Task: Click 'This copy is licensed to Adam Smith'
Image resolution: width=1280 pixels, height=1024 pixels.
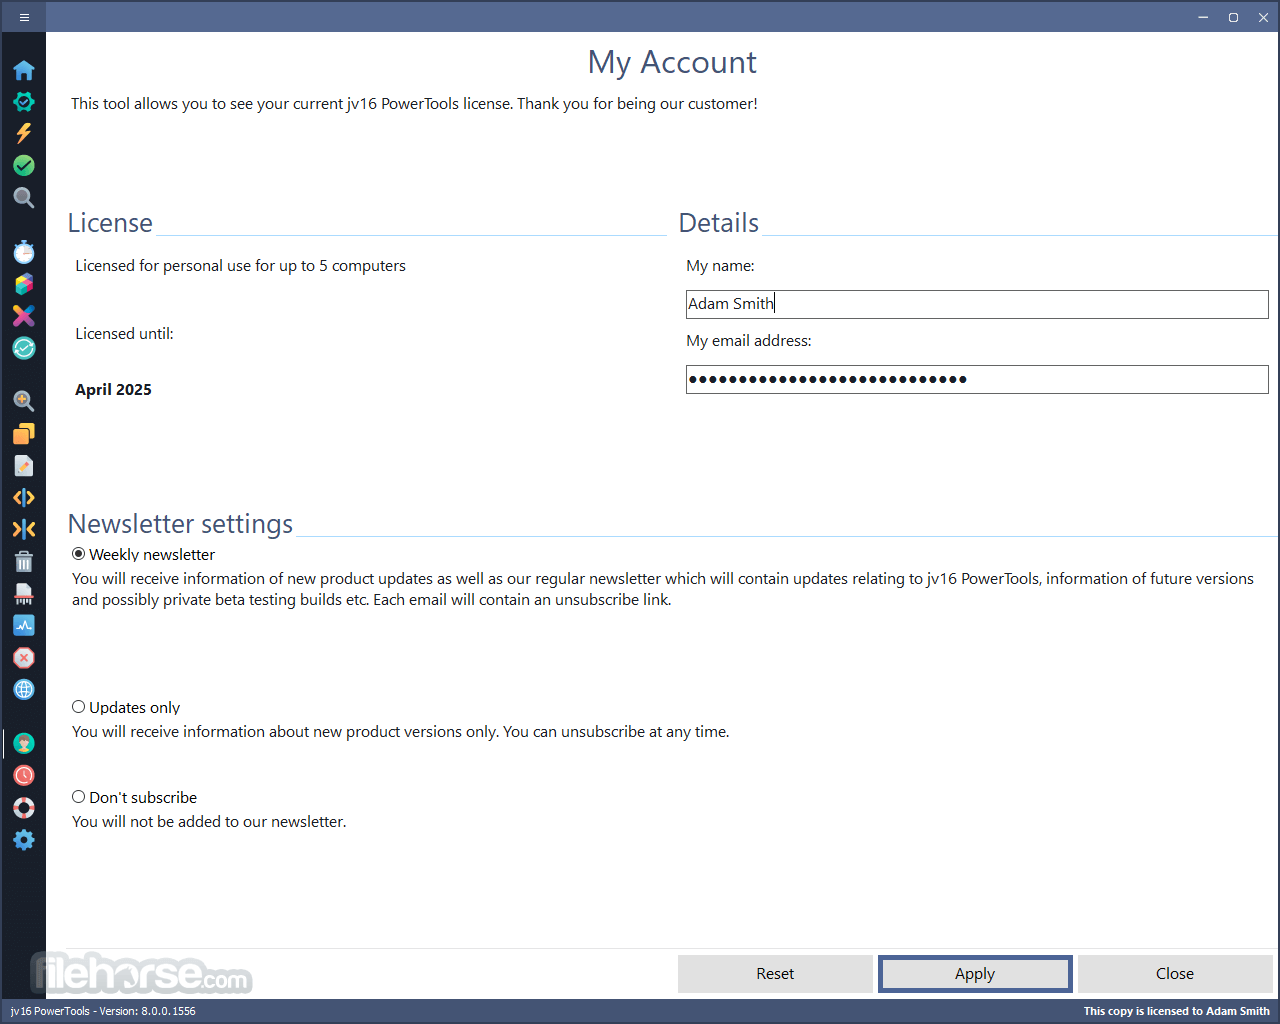Action: click(1177, 1011)
